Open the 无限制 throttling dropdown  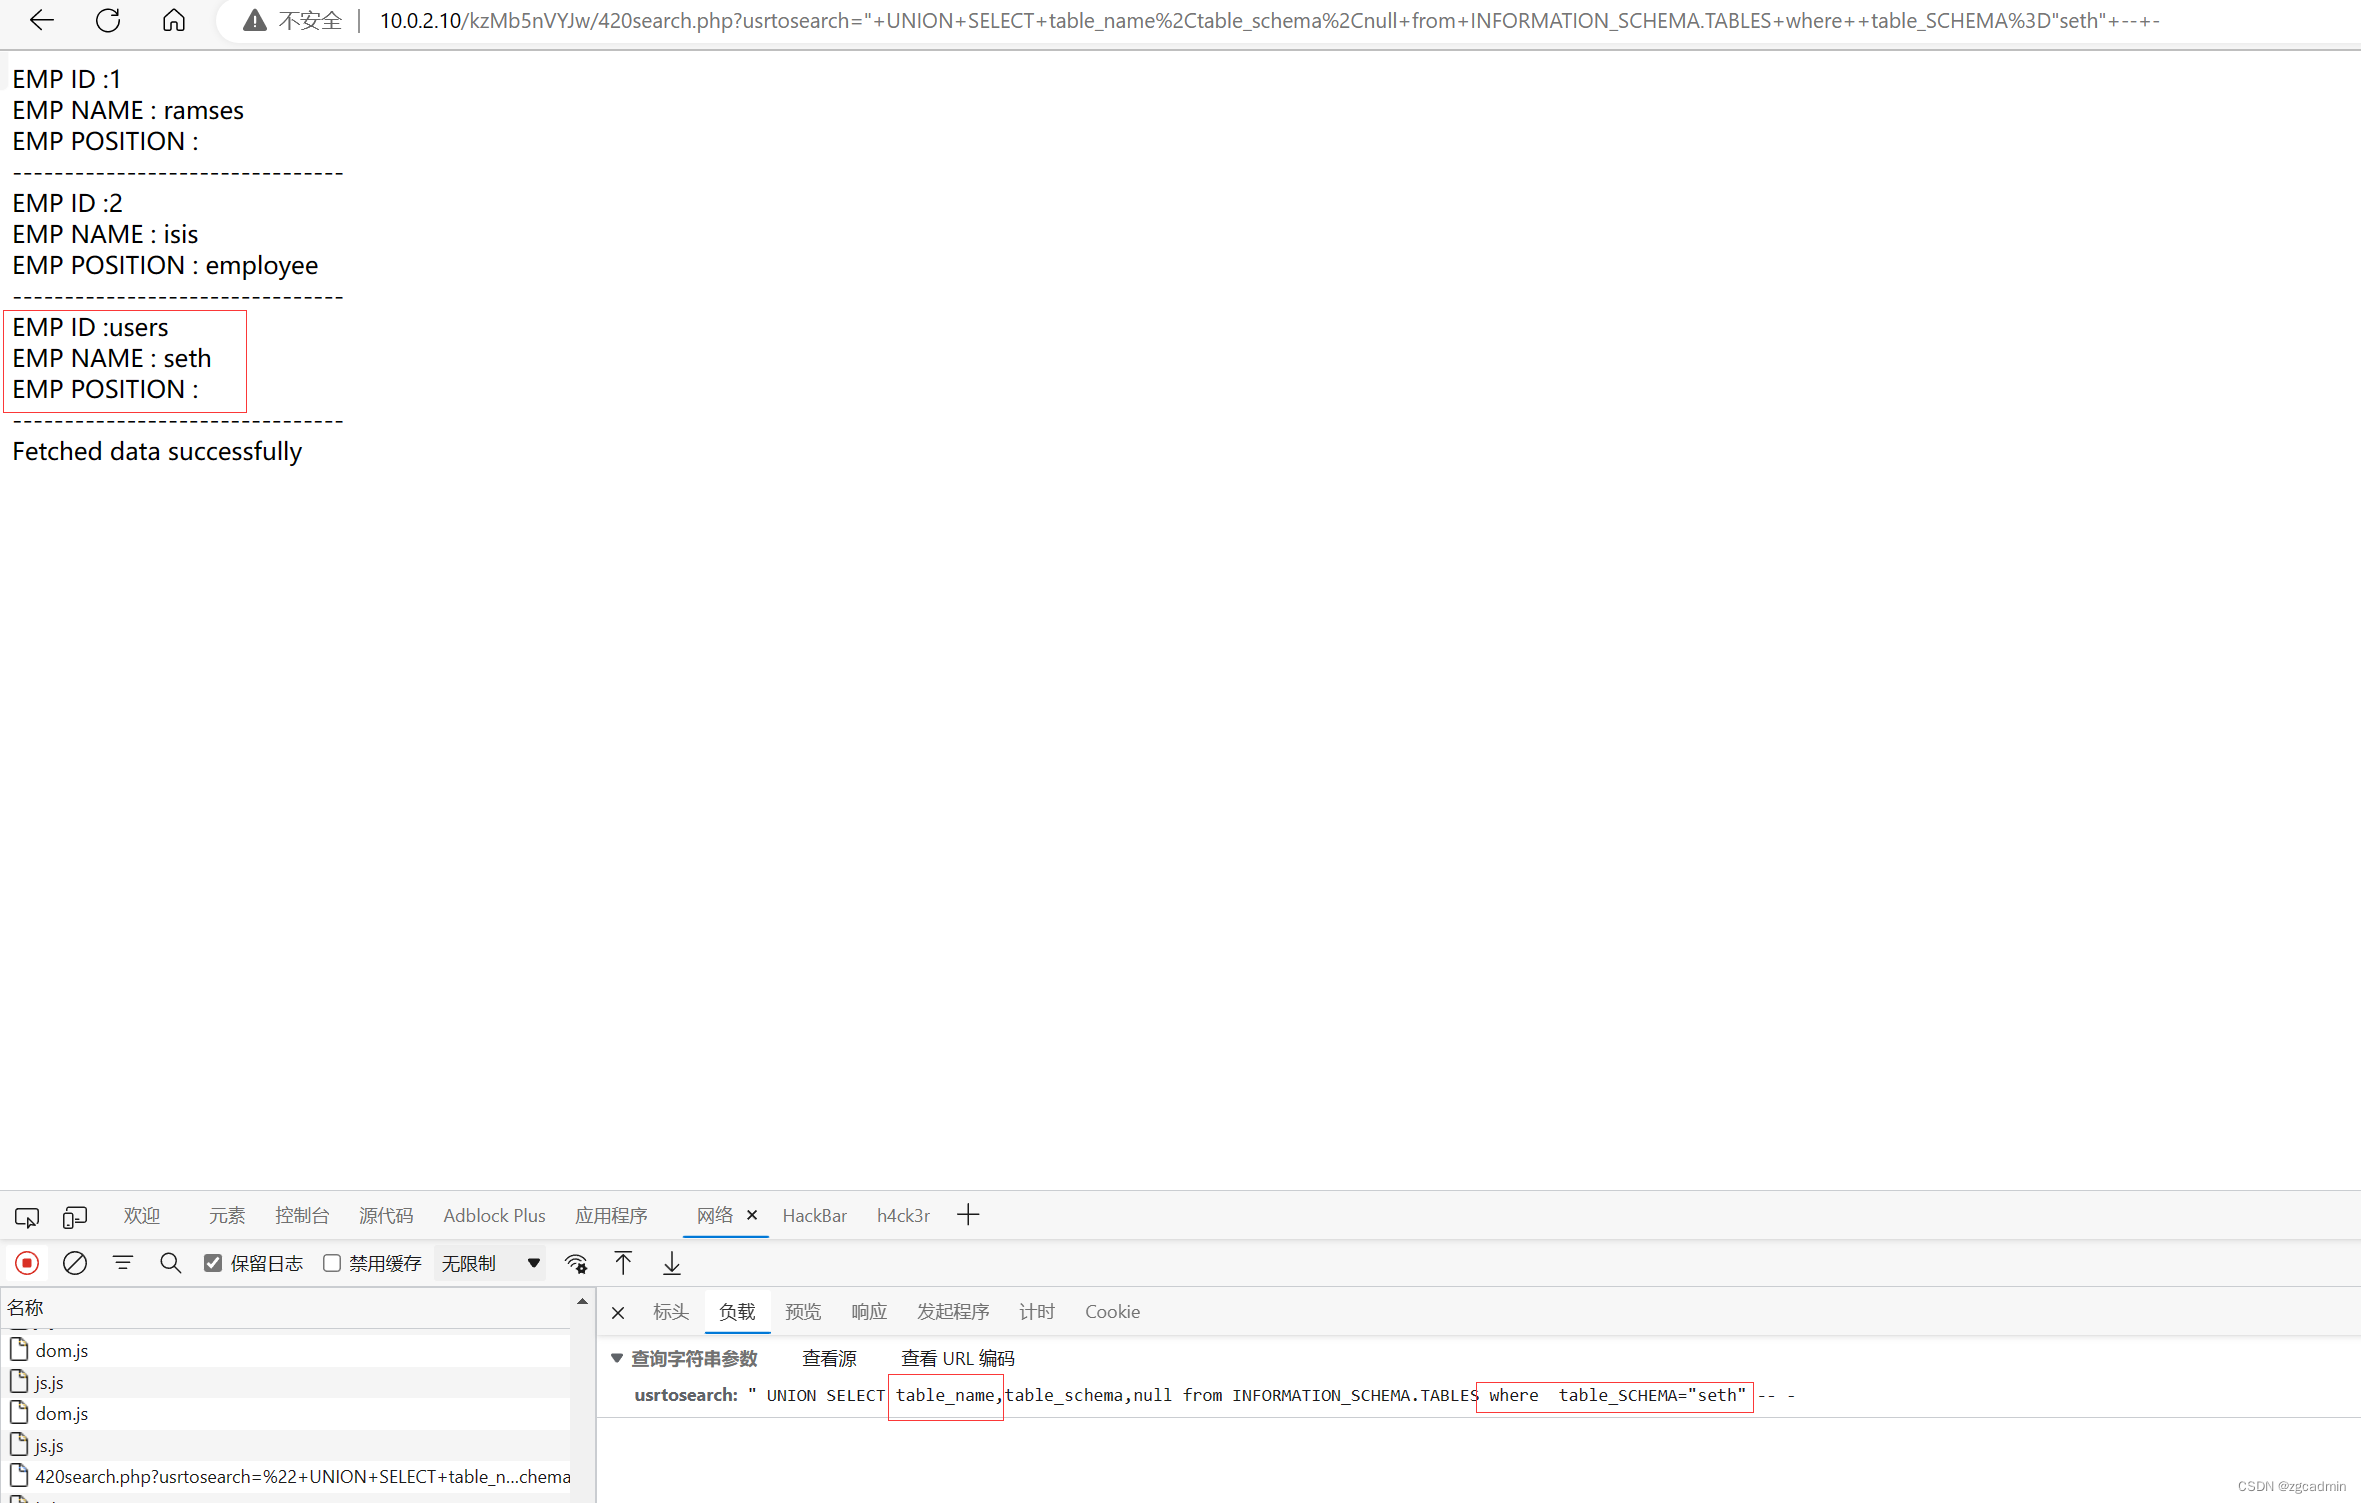click(x=490, y=1263)
